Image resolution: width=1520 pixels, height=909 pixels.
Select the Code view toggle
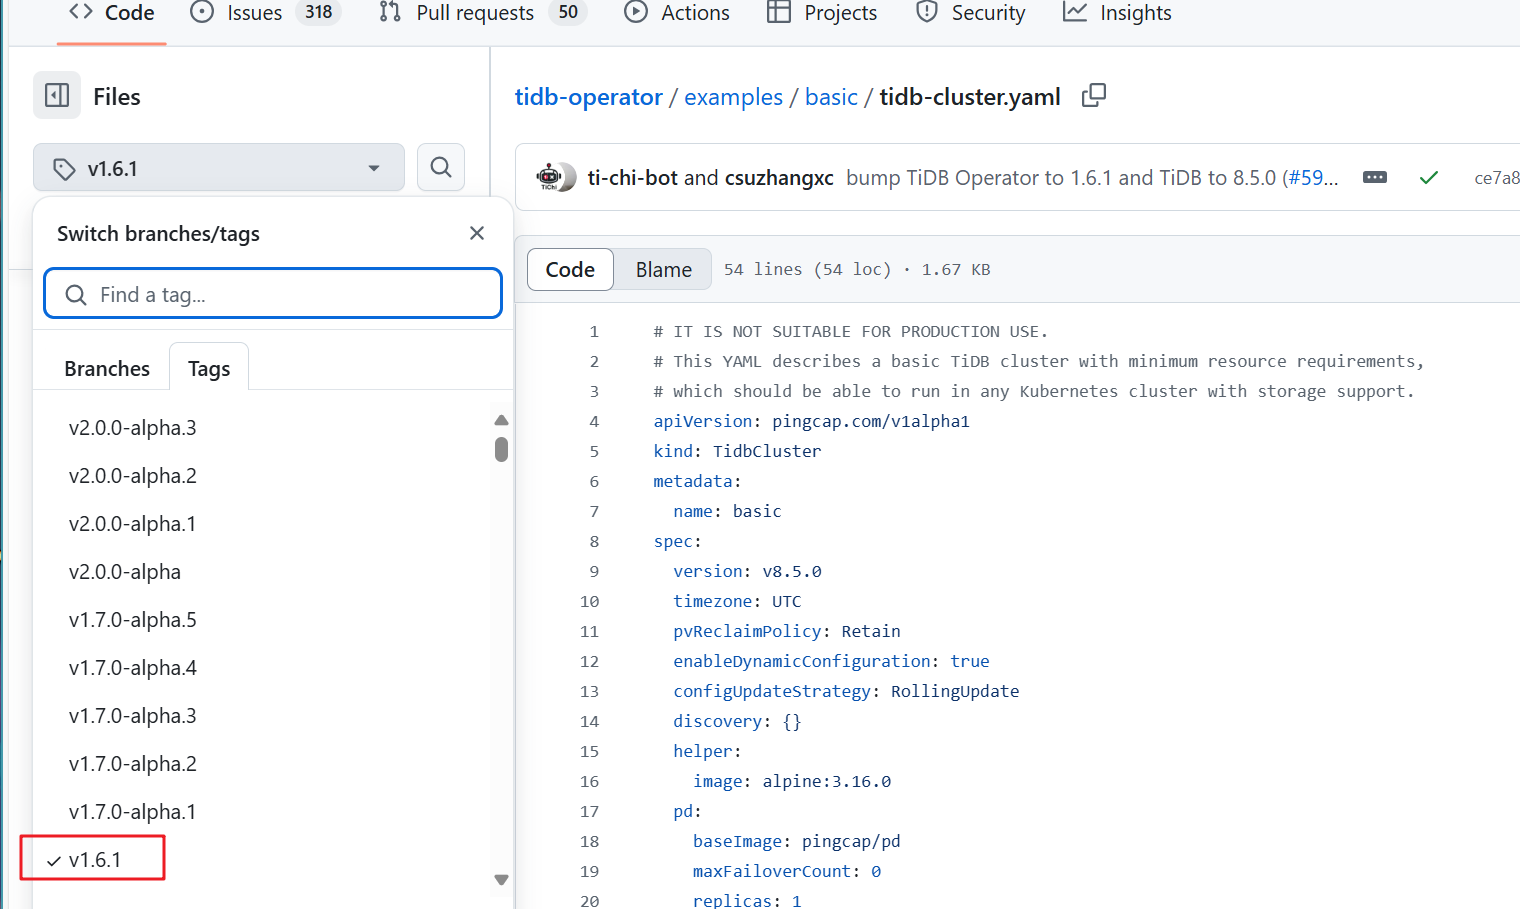coord(570,270)
